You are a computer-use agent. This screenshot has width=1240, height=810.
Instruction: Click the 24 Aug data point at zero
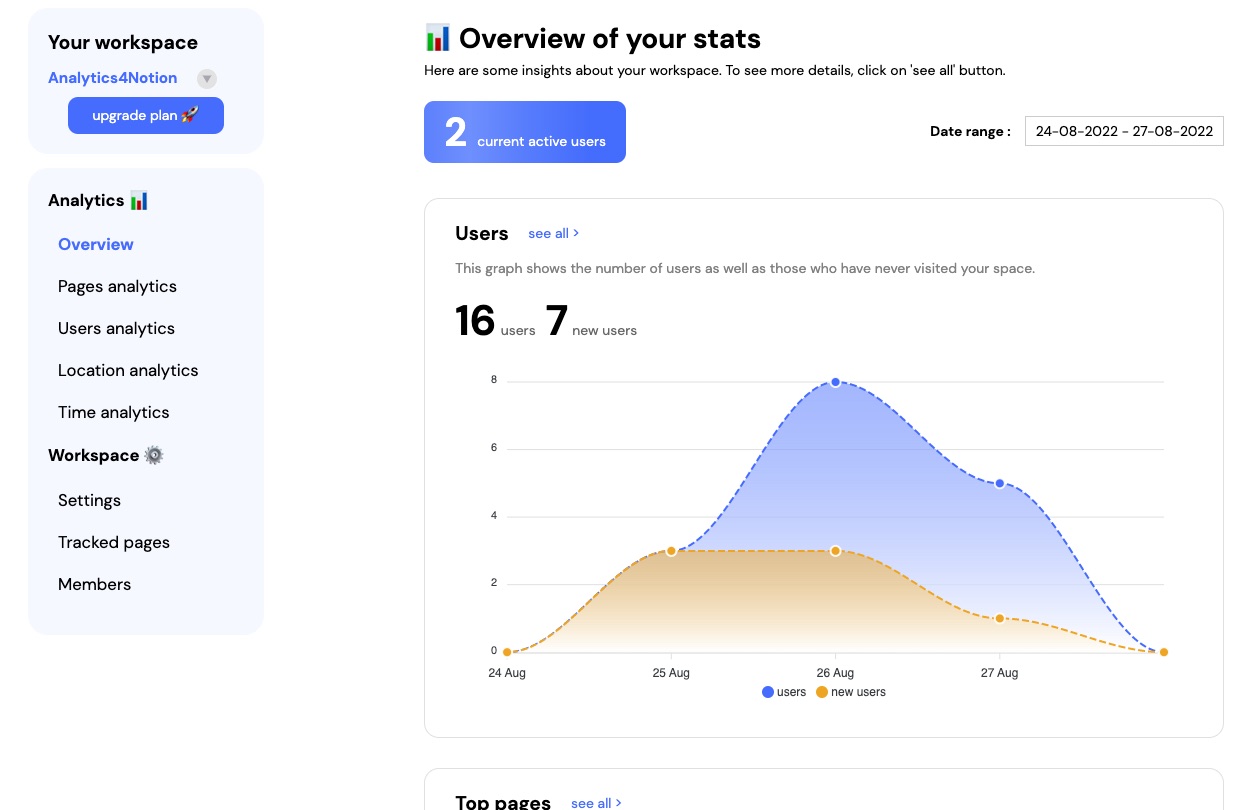507,652
